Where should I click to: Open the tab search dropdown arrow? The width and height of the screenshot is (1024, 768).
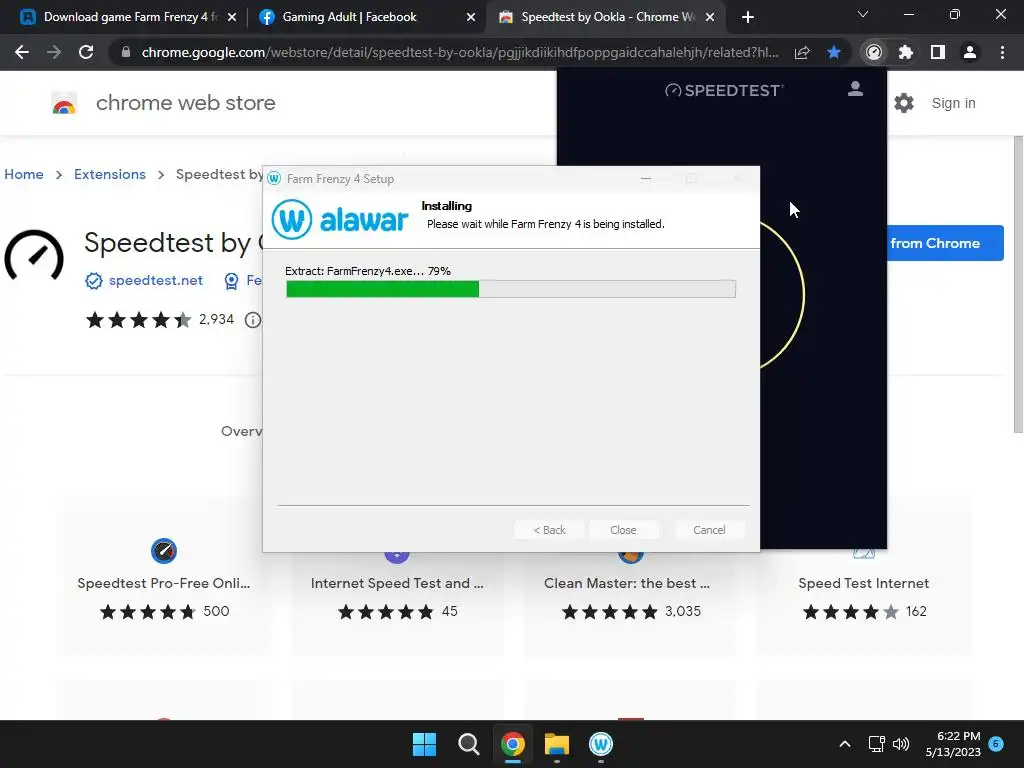863,14
